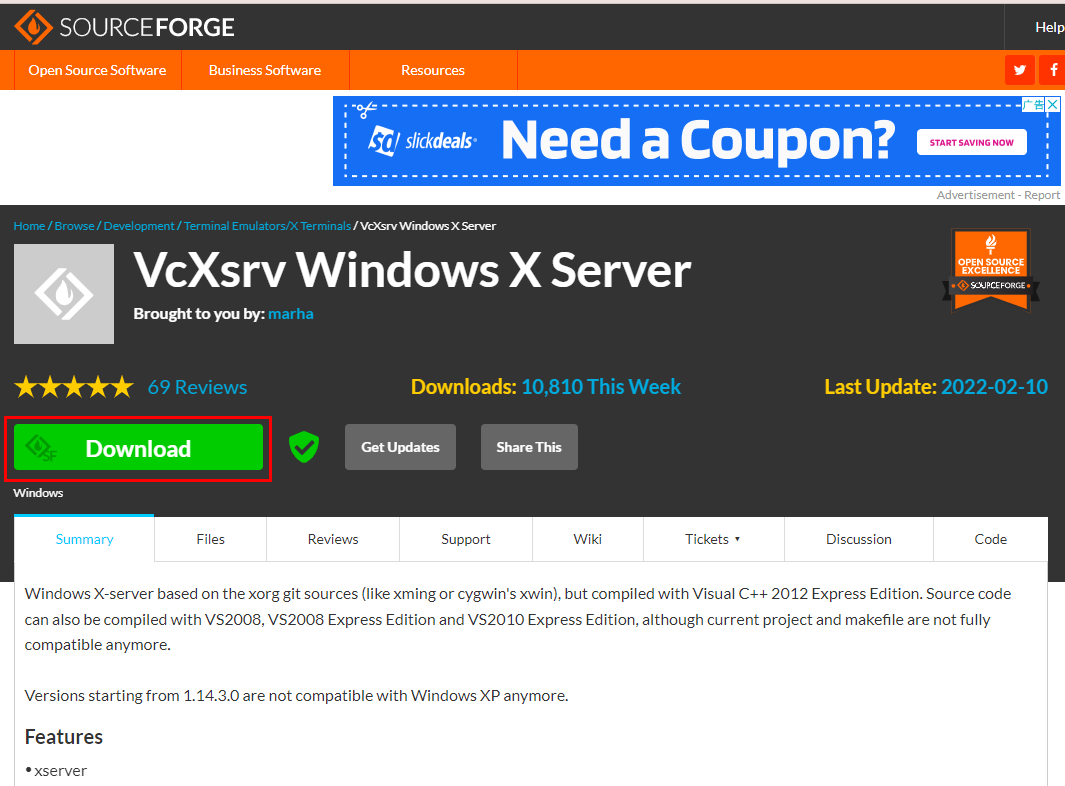
Task: Click Start Saving Now in the ad
Action: coord(971,143)
